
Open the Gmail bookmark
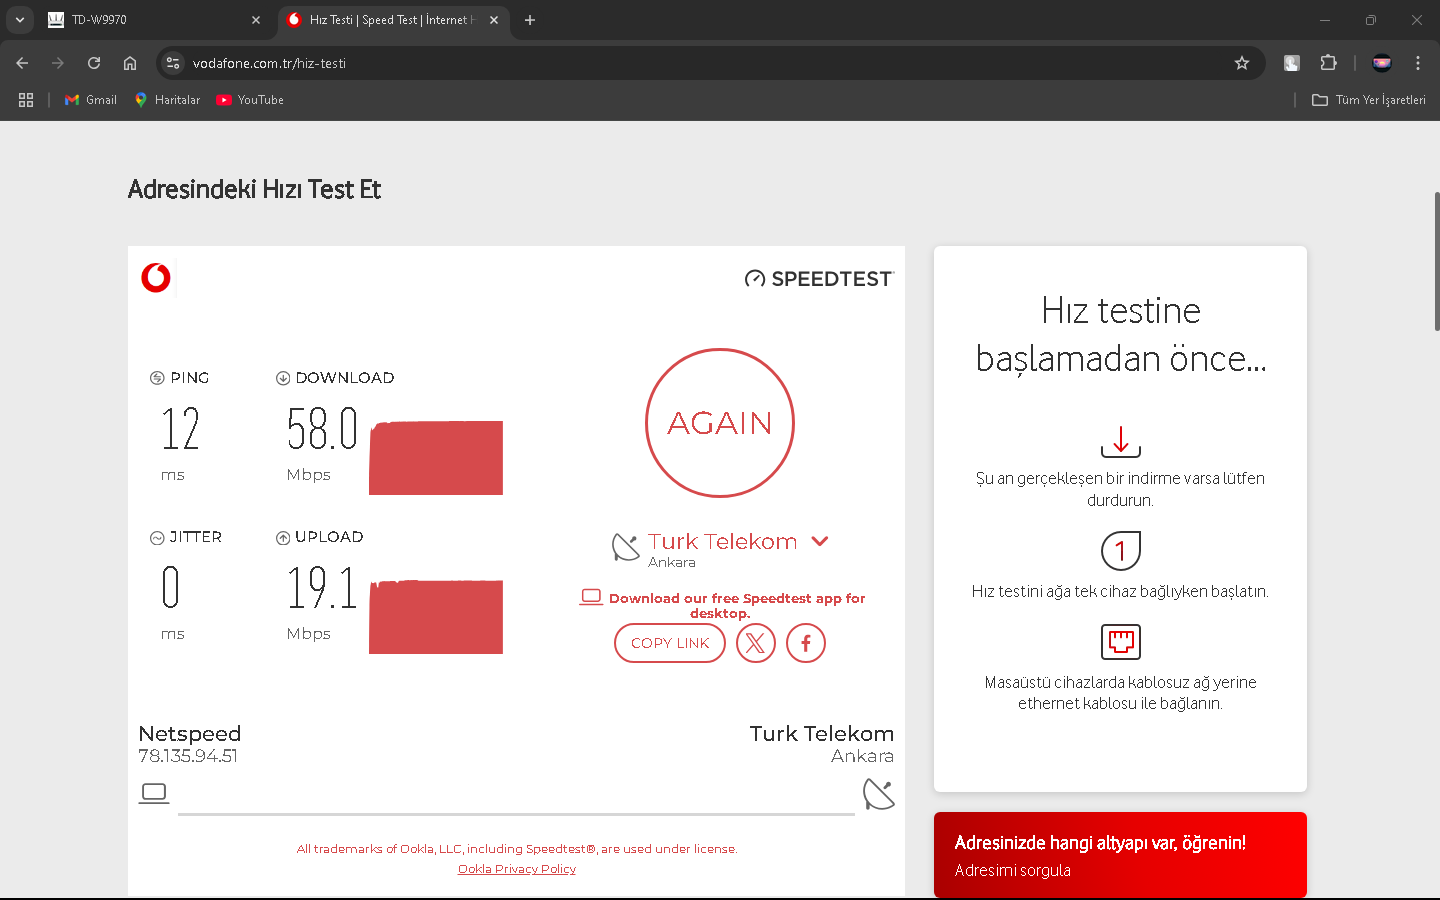[x=91, y=100]
